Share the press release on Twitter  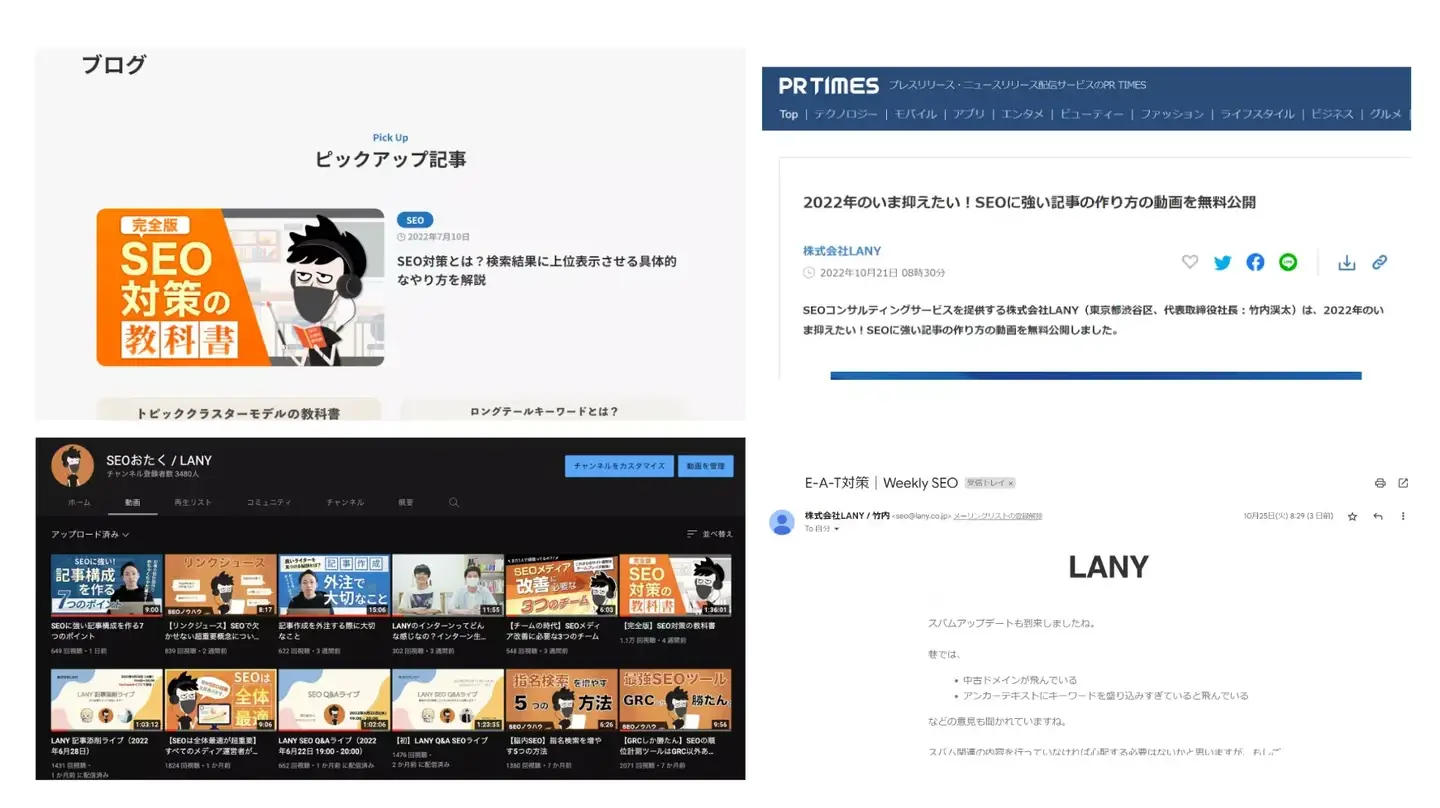coord(1222,262)
